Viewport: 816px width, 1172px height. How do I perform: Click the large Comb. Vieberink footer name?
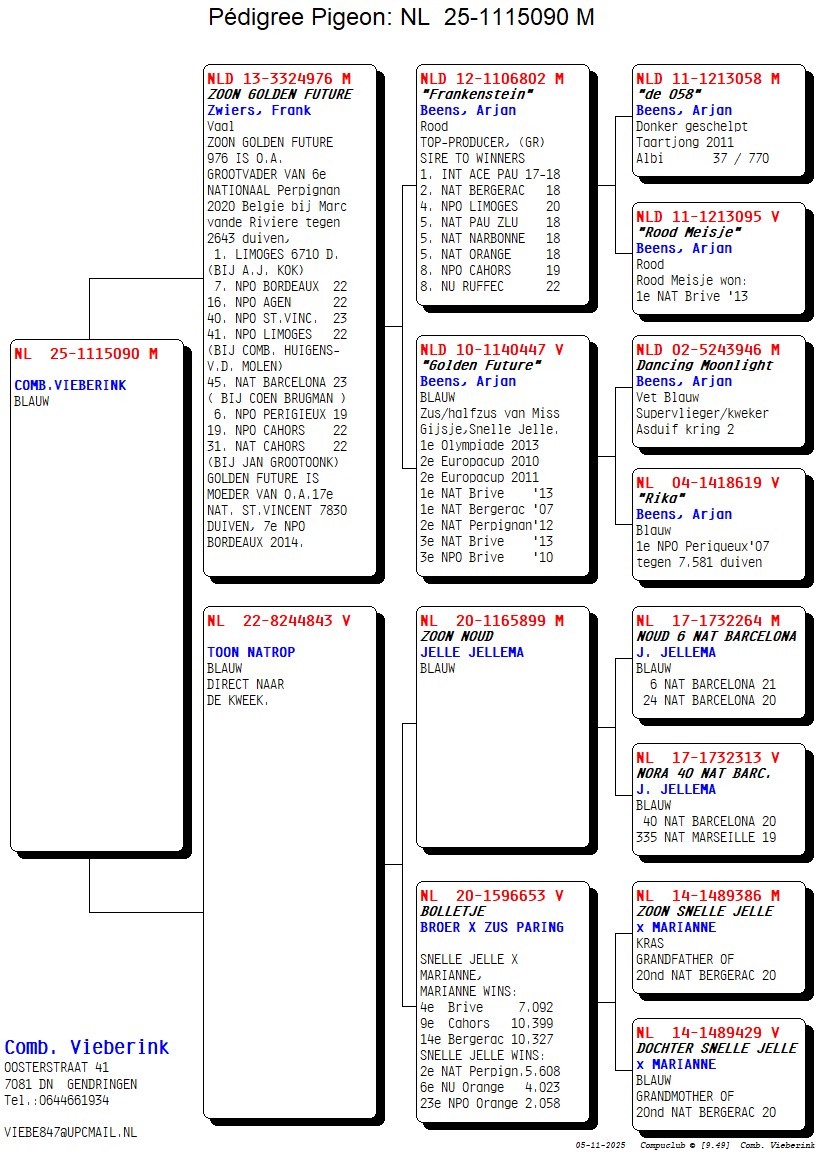(x=87, y=1047)
